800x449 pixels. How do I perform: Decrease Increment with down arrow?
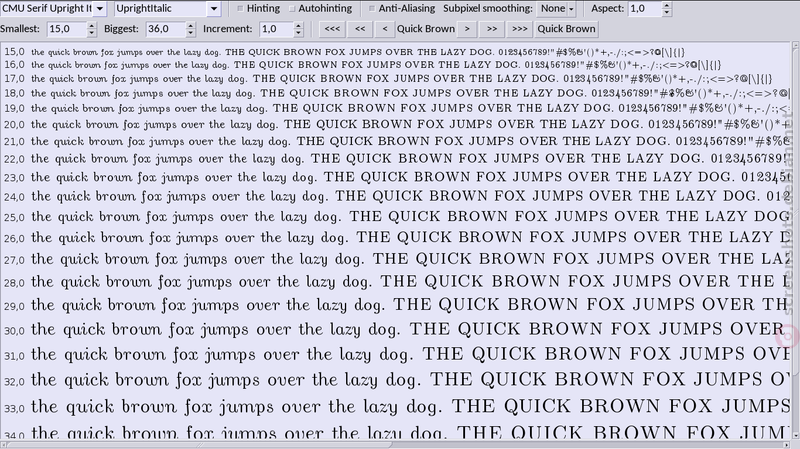[x=299, y=32]
